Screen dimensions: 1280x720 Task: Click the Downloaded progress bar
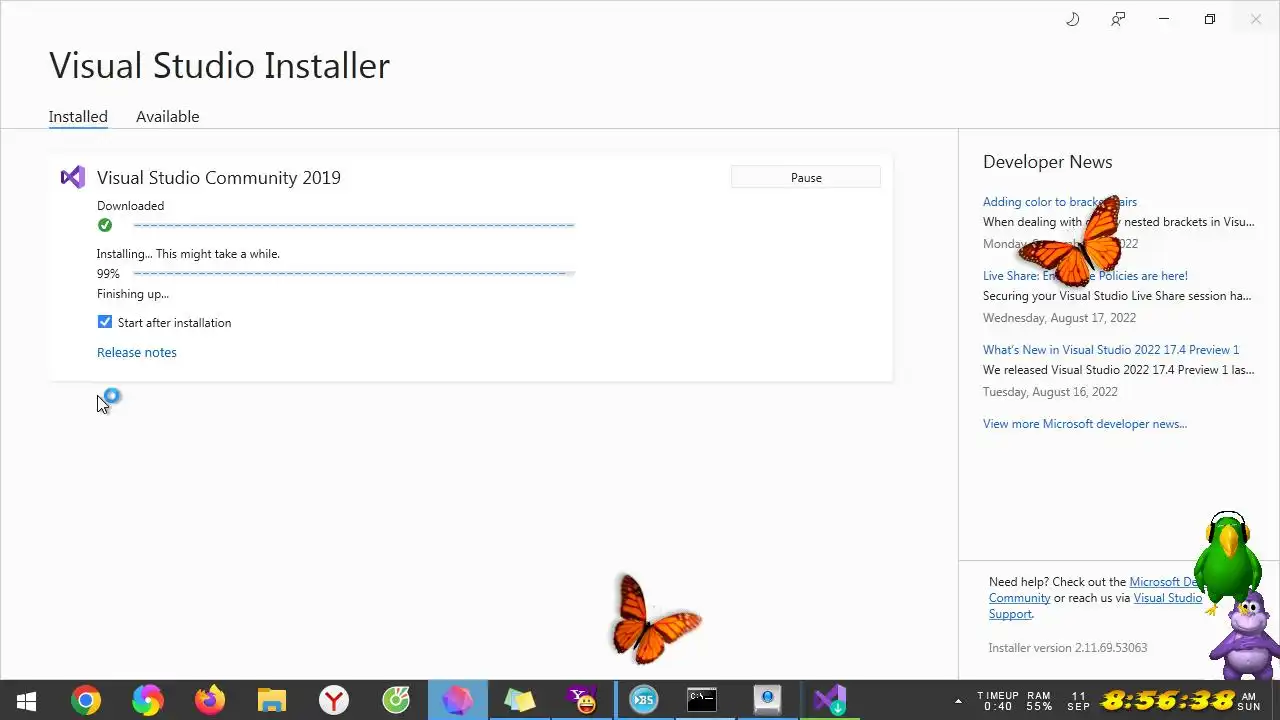[x=354, y=225]
